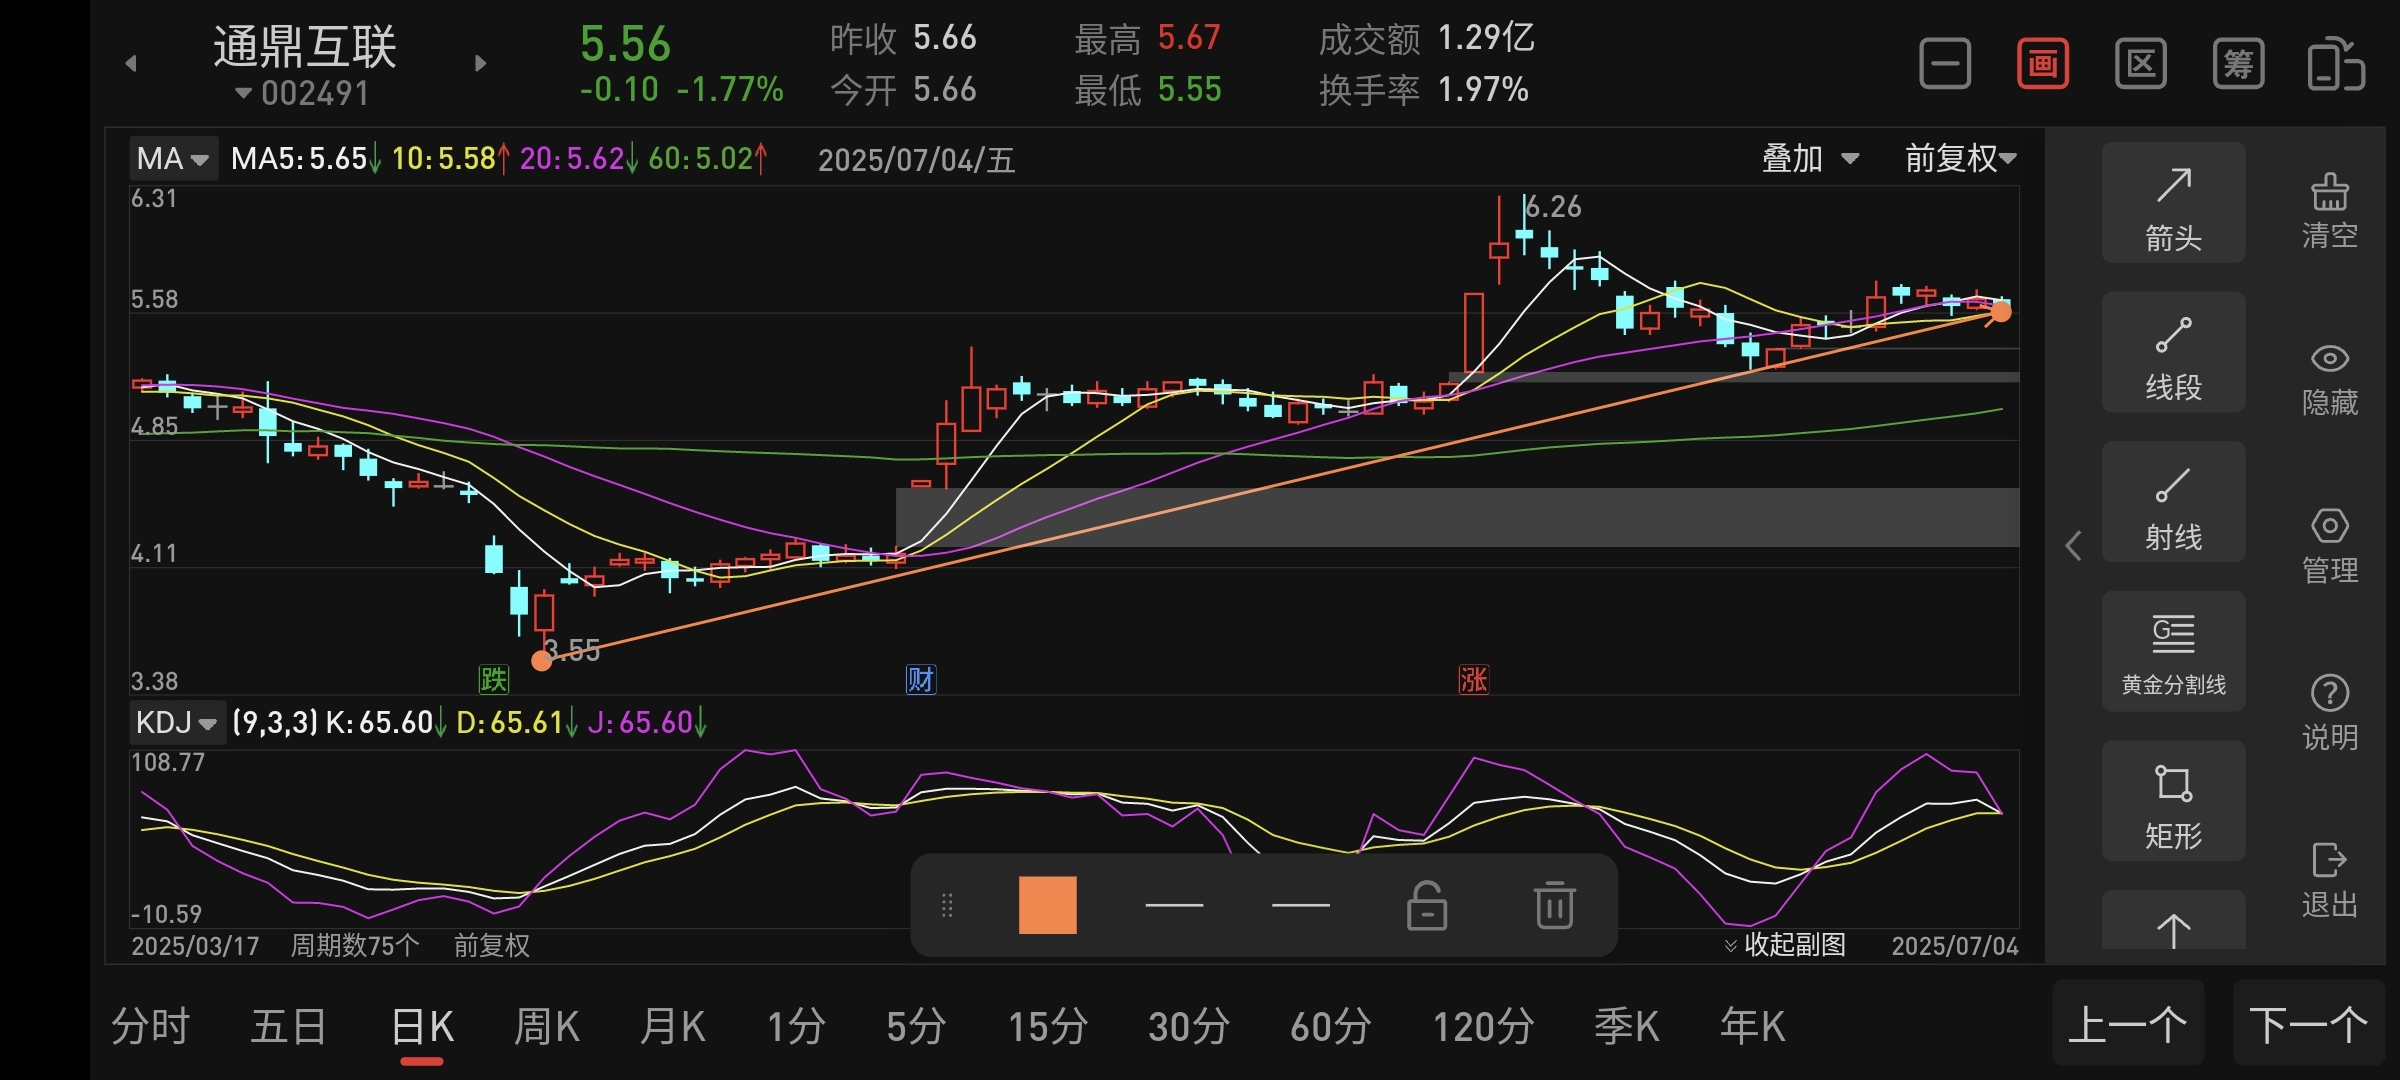Open the interval statistics (区) icon
This screenshot has height=1080, width=2400.
2140,65
